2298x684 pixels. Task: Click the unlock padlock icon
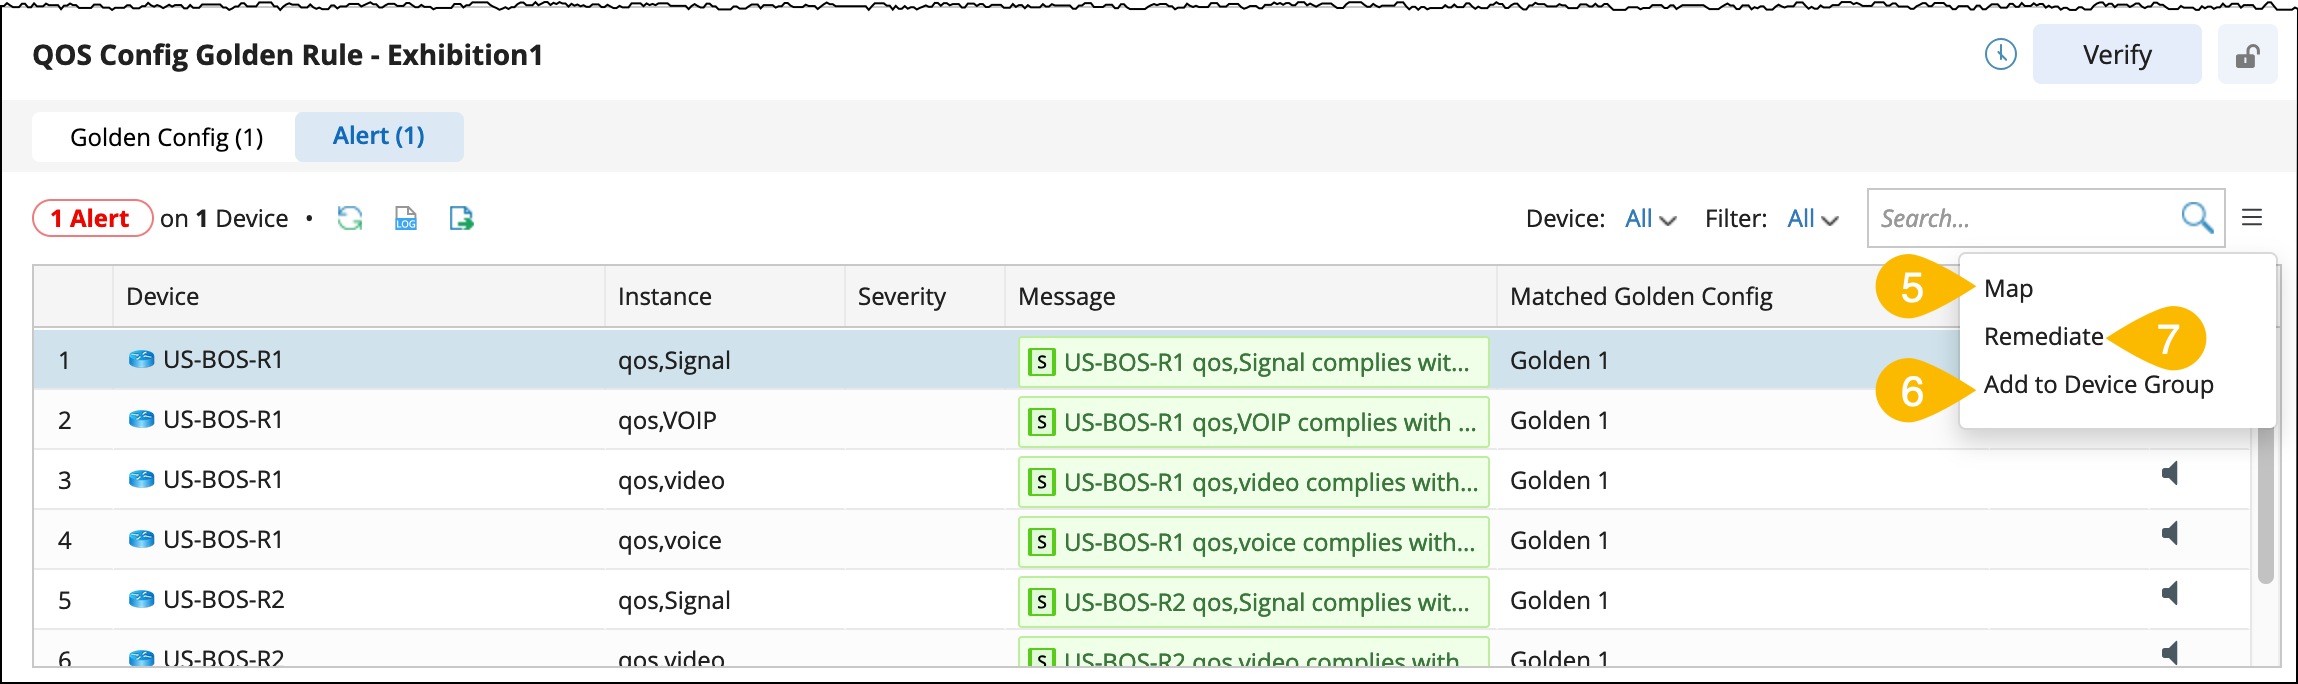(x=2247, y=55)
